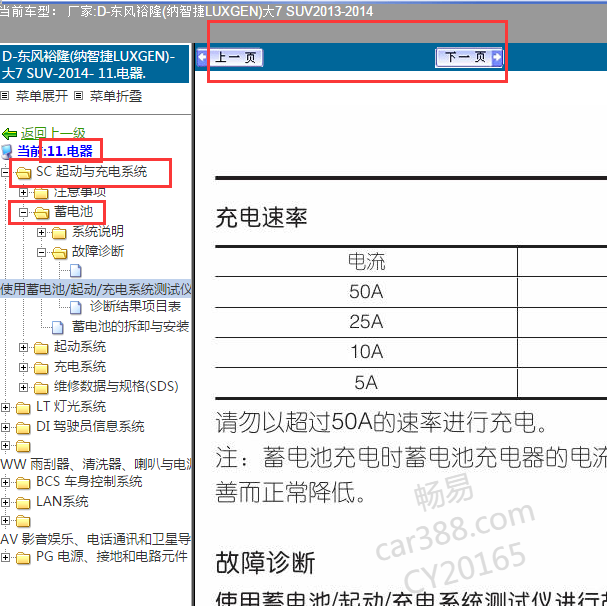Select 充电系统 tree item
The height and width of the screenshot is (606, 607).
pos(80,366)
